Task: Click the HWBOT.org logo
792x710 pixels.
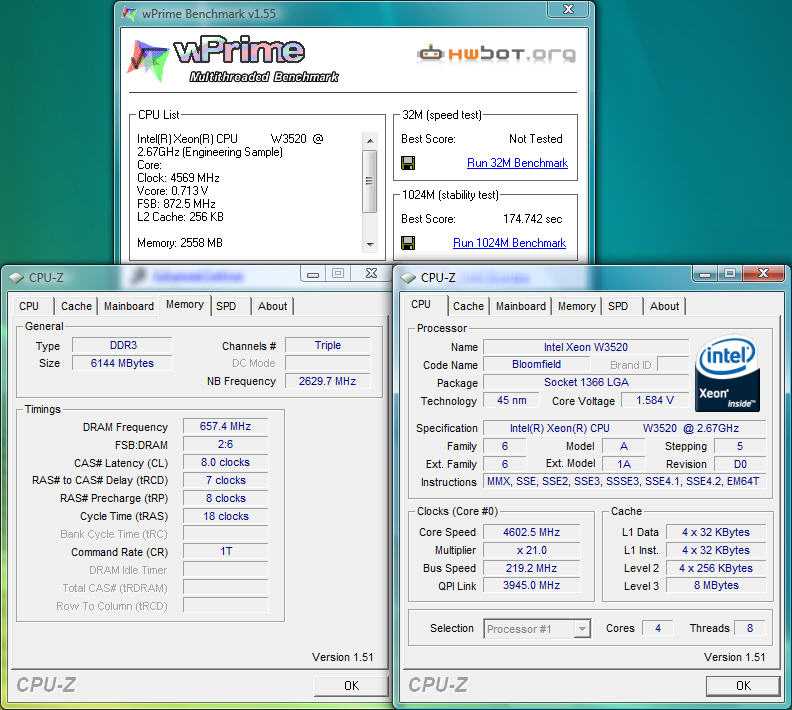Action: tap(497, 53)
